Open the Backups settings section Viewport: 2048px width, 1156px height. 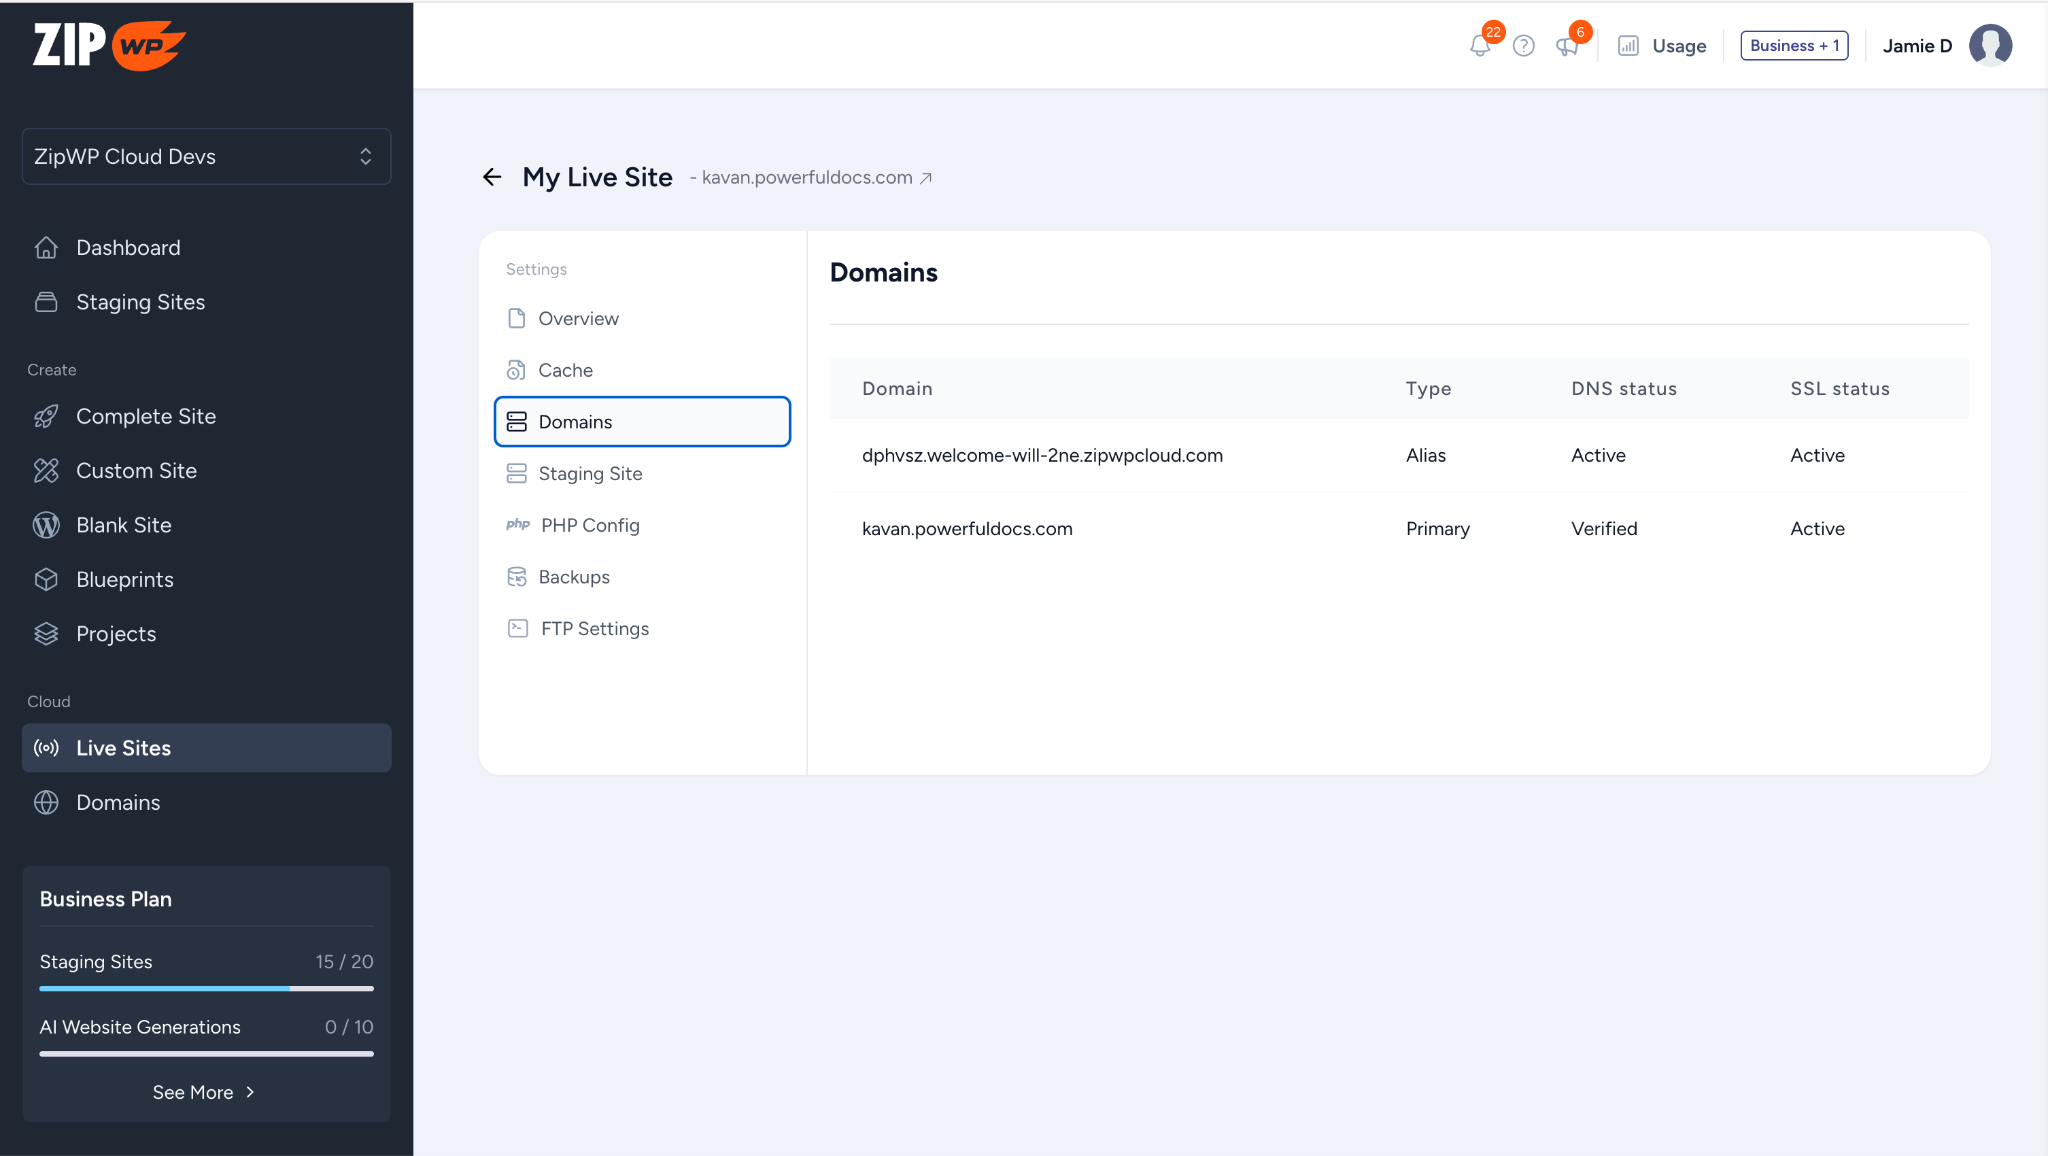[x=573, y=577]
